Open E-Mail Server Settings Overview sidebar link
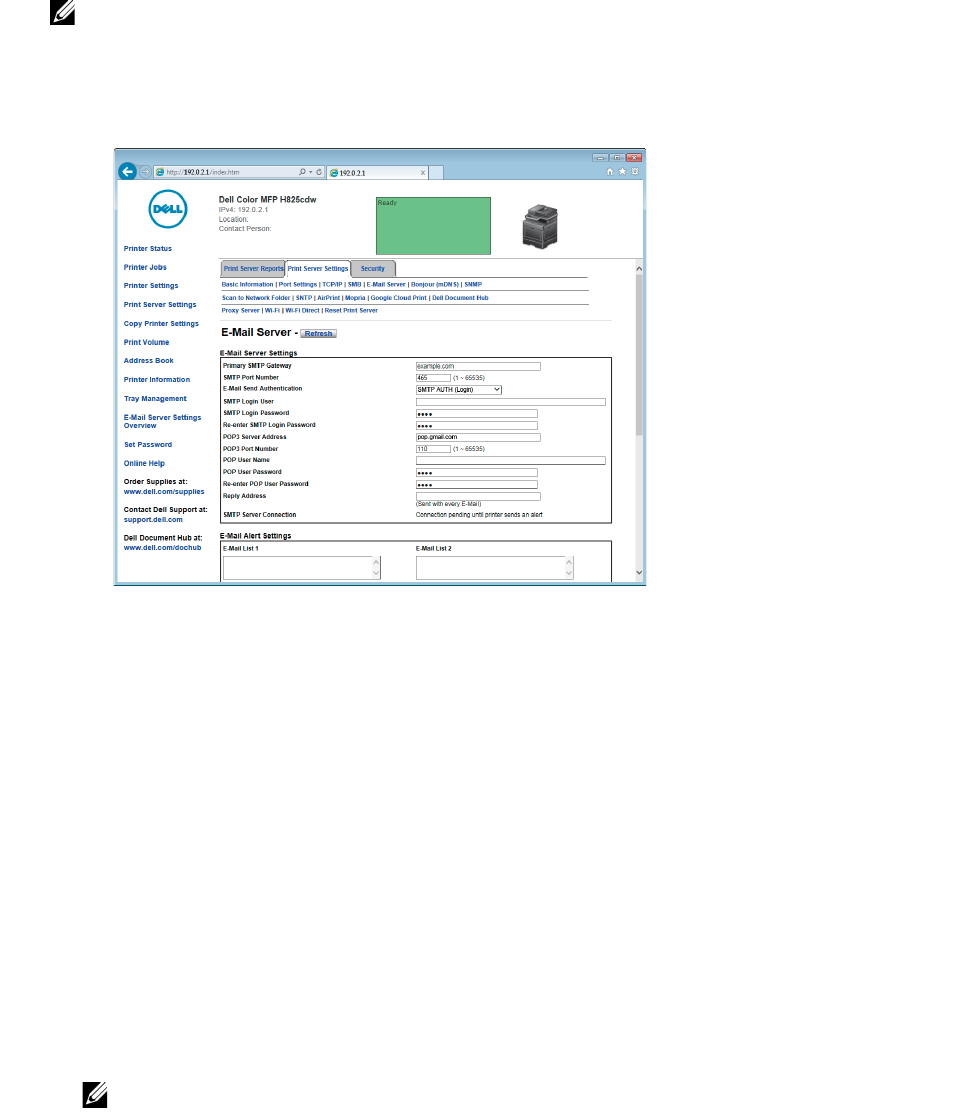Image resolution: width=964 pixels, height=1117 pixels. point(162,422)
